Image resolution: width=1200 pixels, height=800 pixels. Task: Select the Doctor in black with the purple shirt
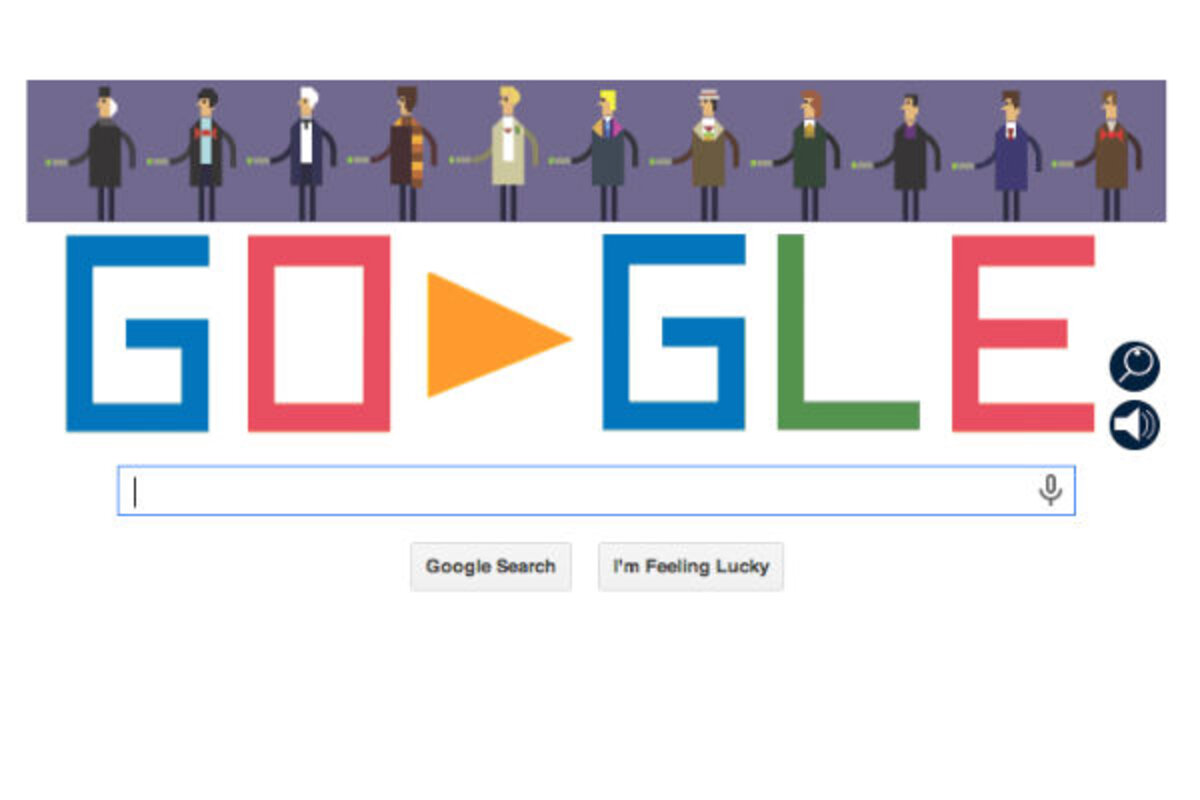coord(909,153)
